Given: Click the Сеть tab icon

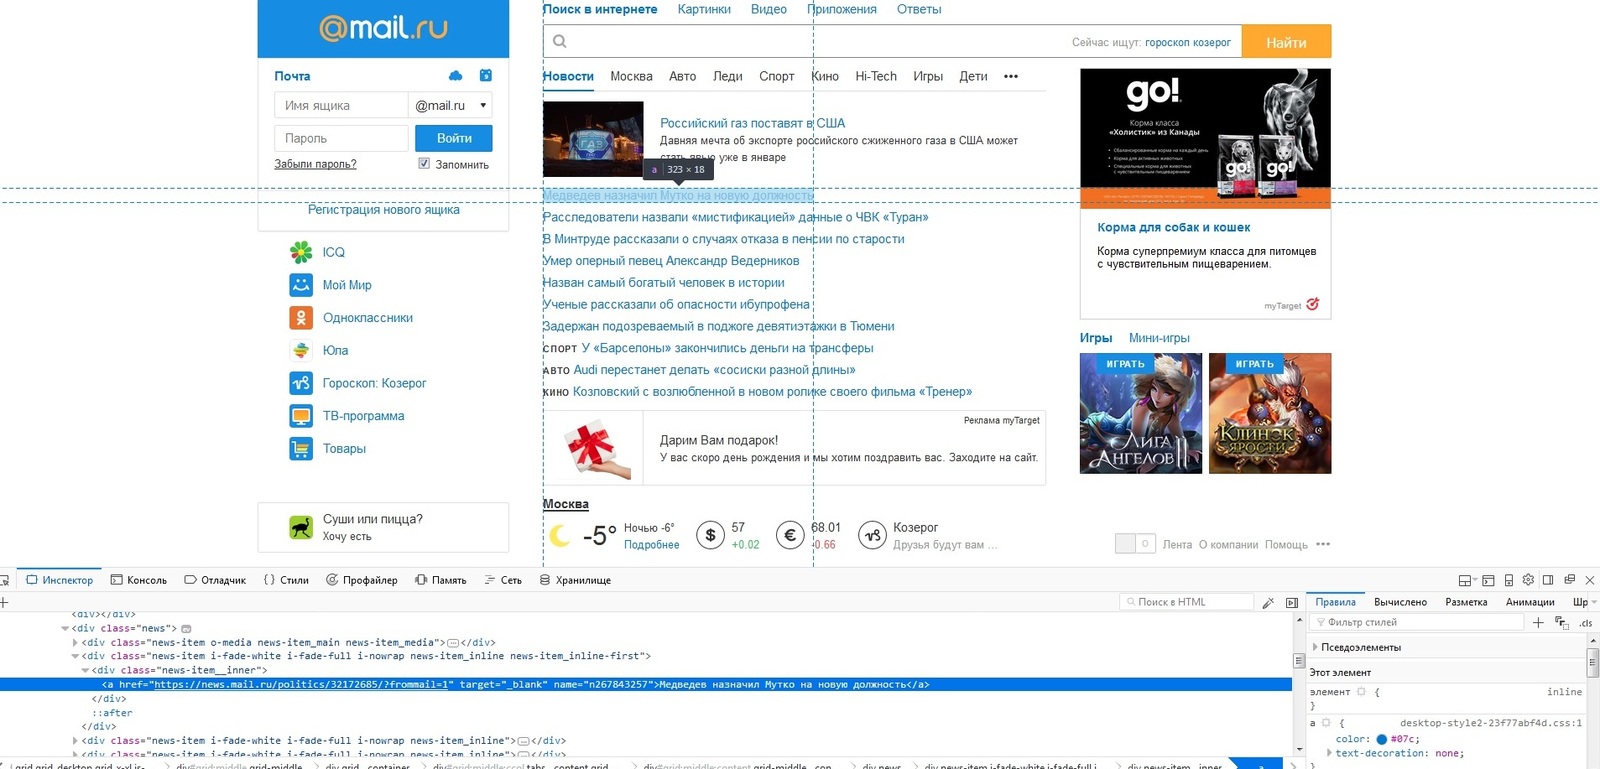Looking at the screenshot, I should [x=490, y=580].
